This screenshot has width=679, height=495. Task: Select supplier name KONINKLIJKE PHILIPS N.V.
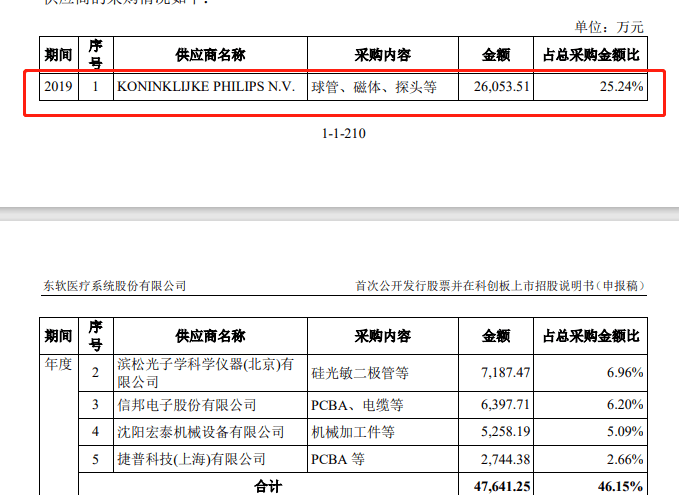click(206, 87)
